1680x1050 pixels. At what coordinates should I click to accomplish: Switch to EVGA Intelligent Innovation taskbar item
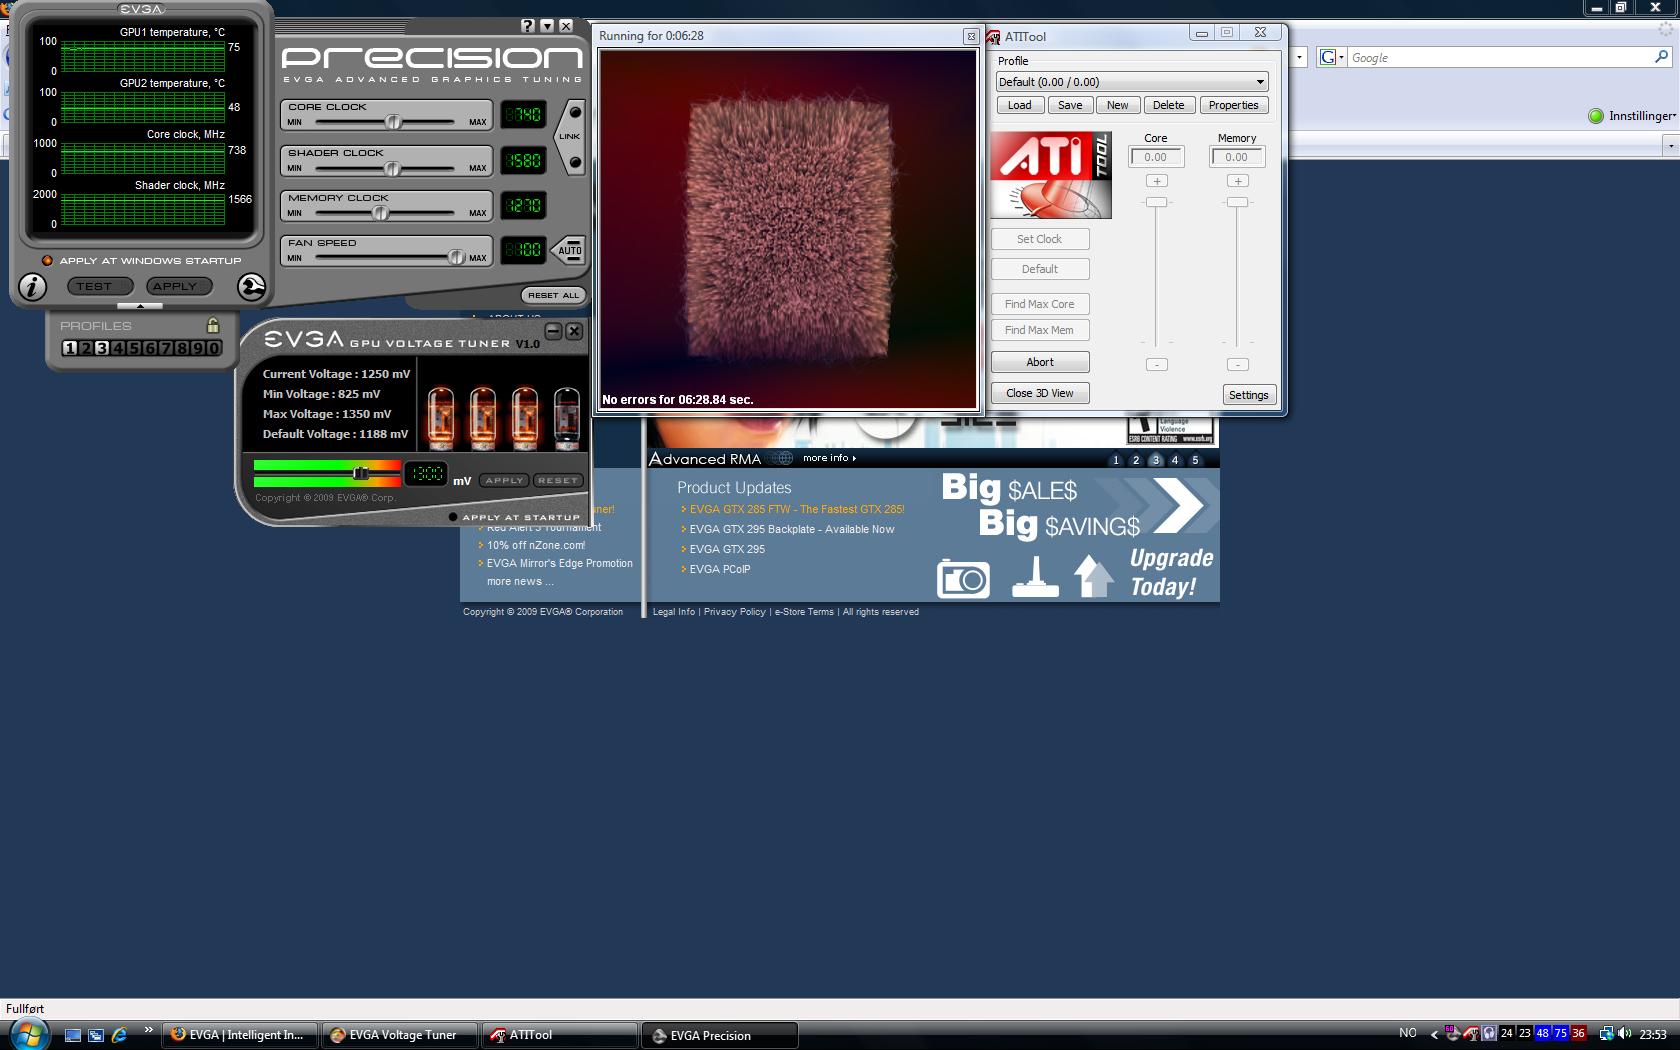240,1035
